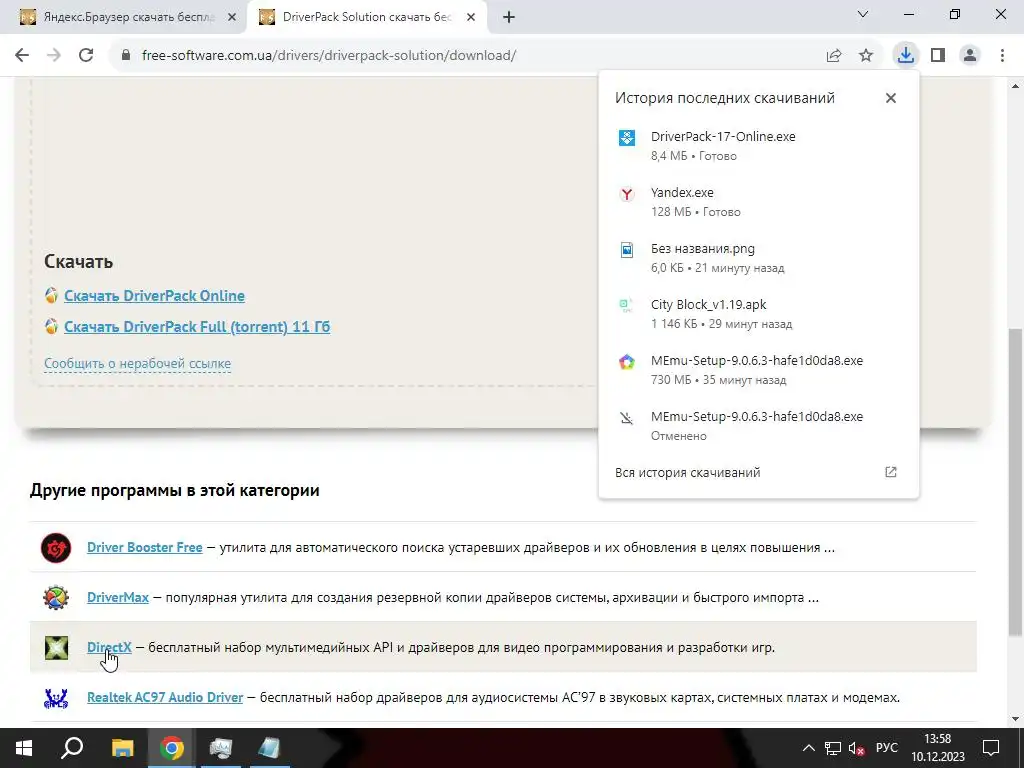The width and height of the screenshot is (1024, 768).
Task: Open a new browser tab
Action: 509,18
